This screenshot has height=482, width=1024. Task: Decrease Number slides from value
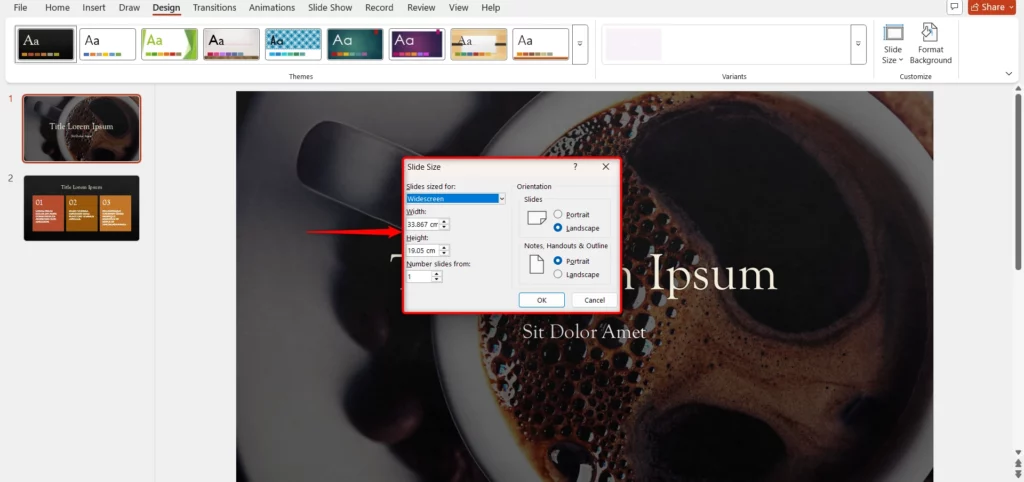click(x=438, y=280)
